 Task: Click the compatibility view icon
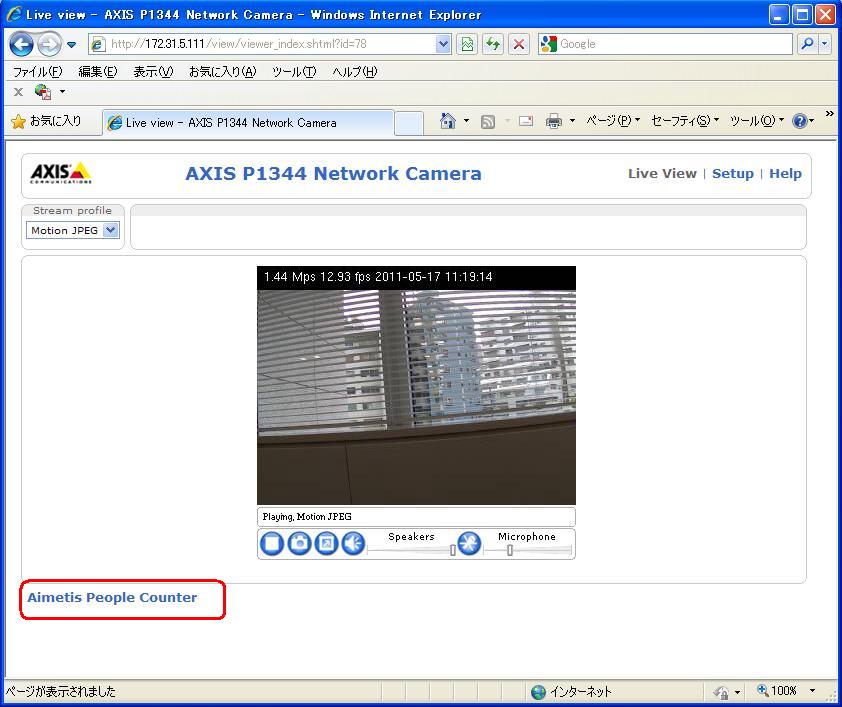[x=467, y=44]
